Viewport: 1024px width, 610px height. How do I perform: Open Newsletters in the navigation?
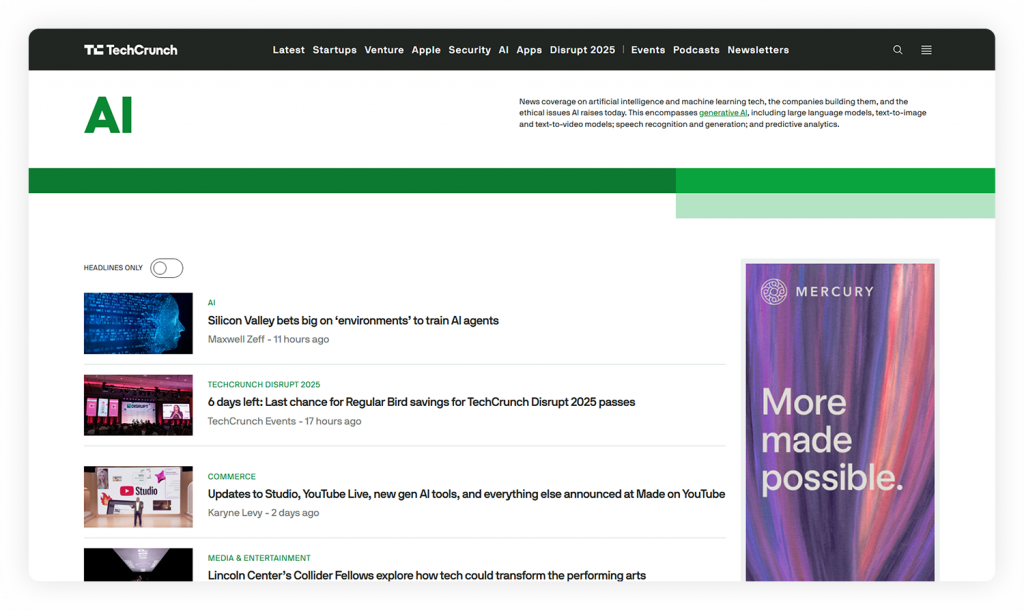(758, 50)
